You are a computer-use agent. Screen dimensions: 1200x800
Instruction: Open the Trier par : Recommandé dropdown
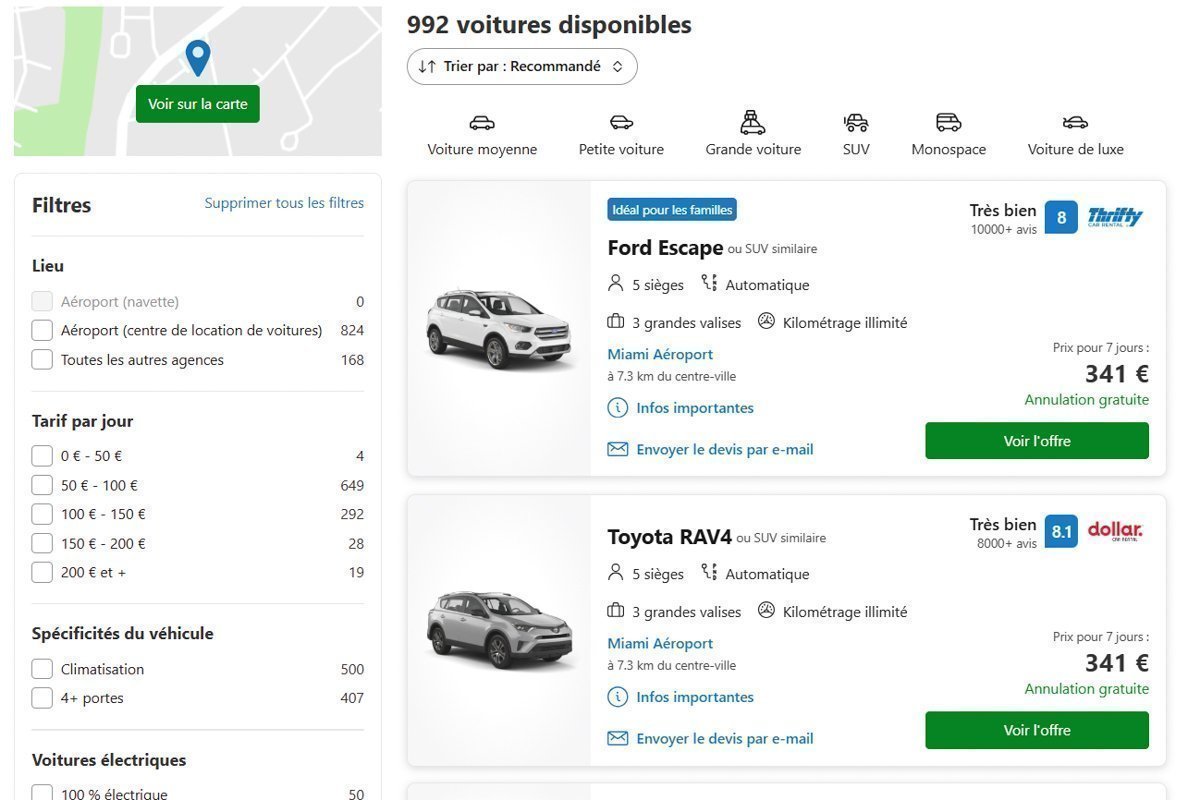(522, 67)
